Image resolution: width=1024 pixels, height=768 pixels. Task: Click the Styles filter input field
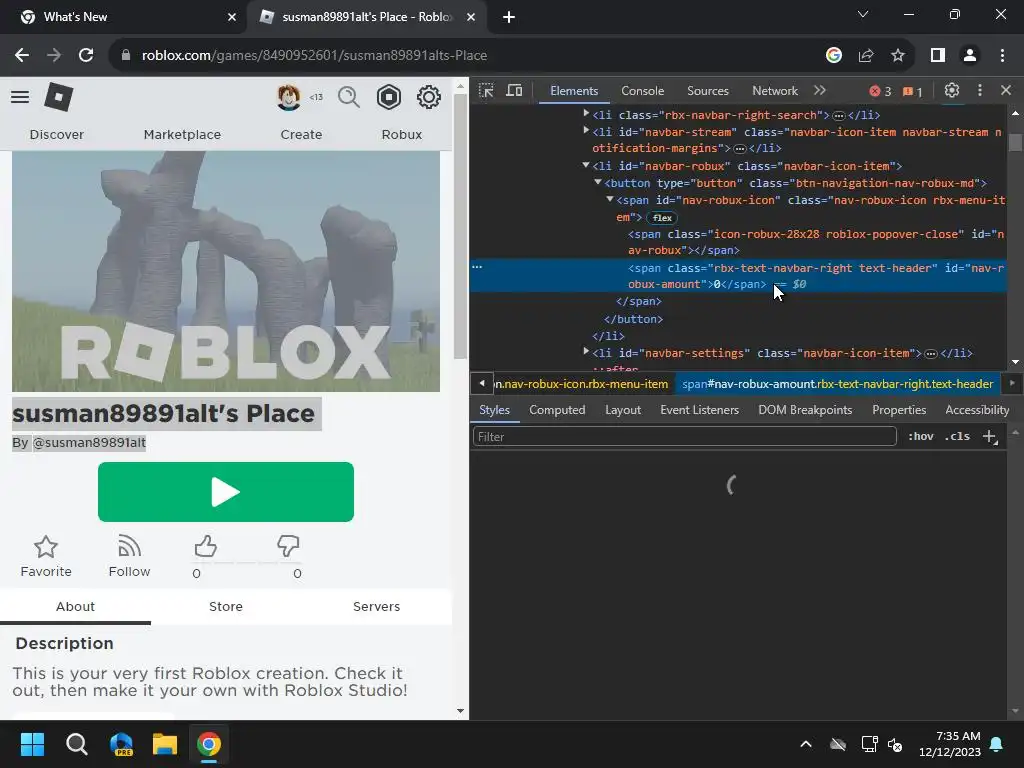pos(684,437)
